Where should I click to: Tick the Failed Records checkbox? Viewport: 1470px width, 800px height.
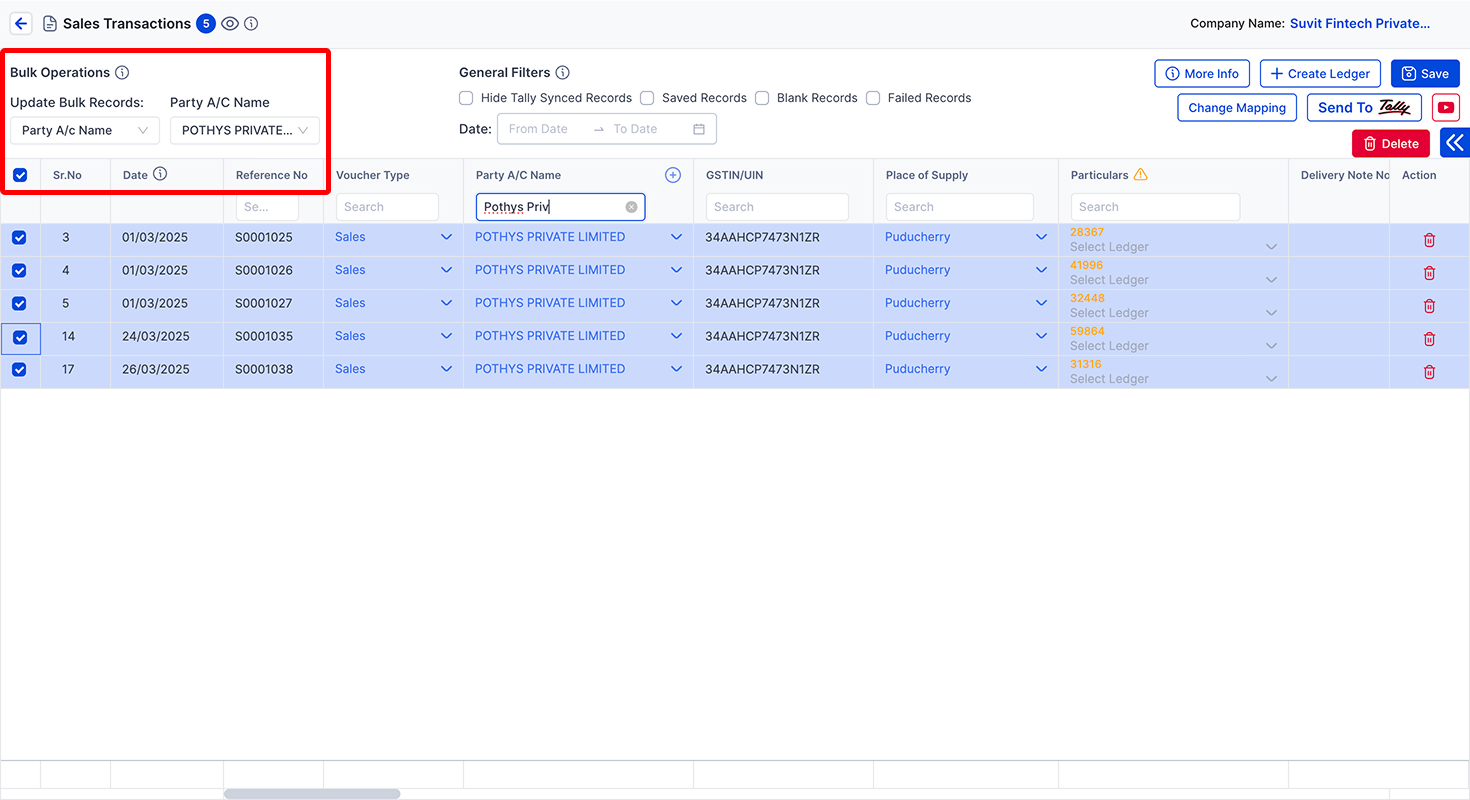873,98
